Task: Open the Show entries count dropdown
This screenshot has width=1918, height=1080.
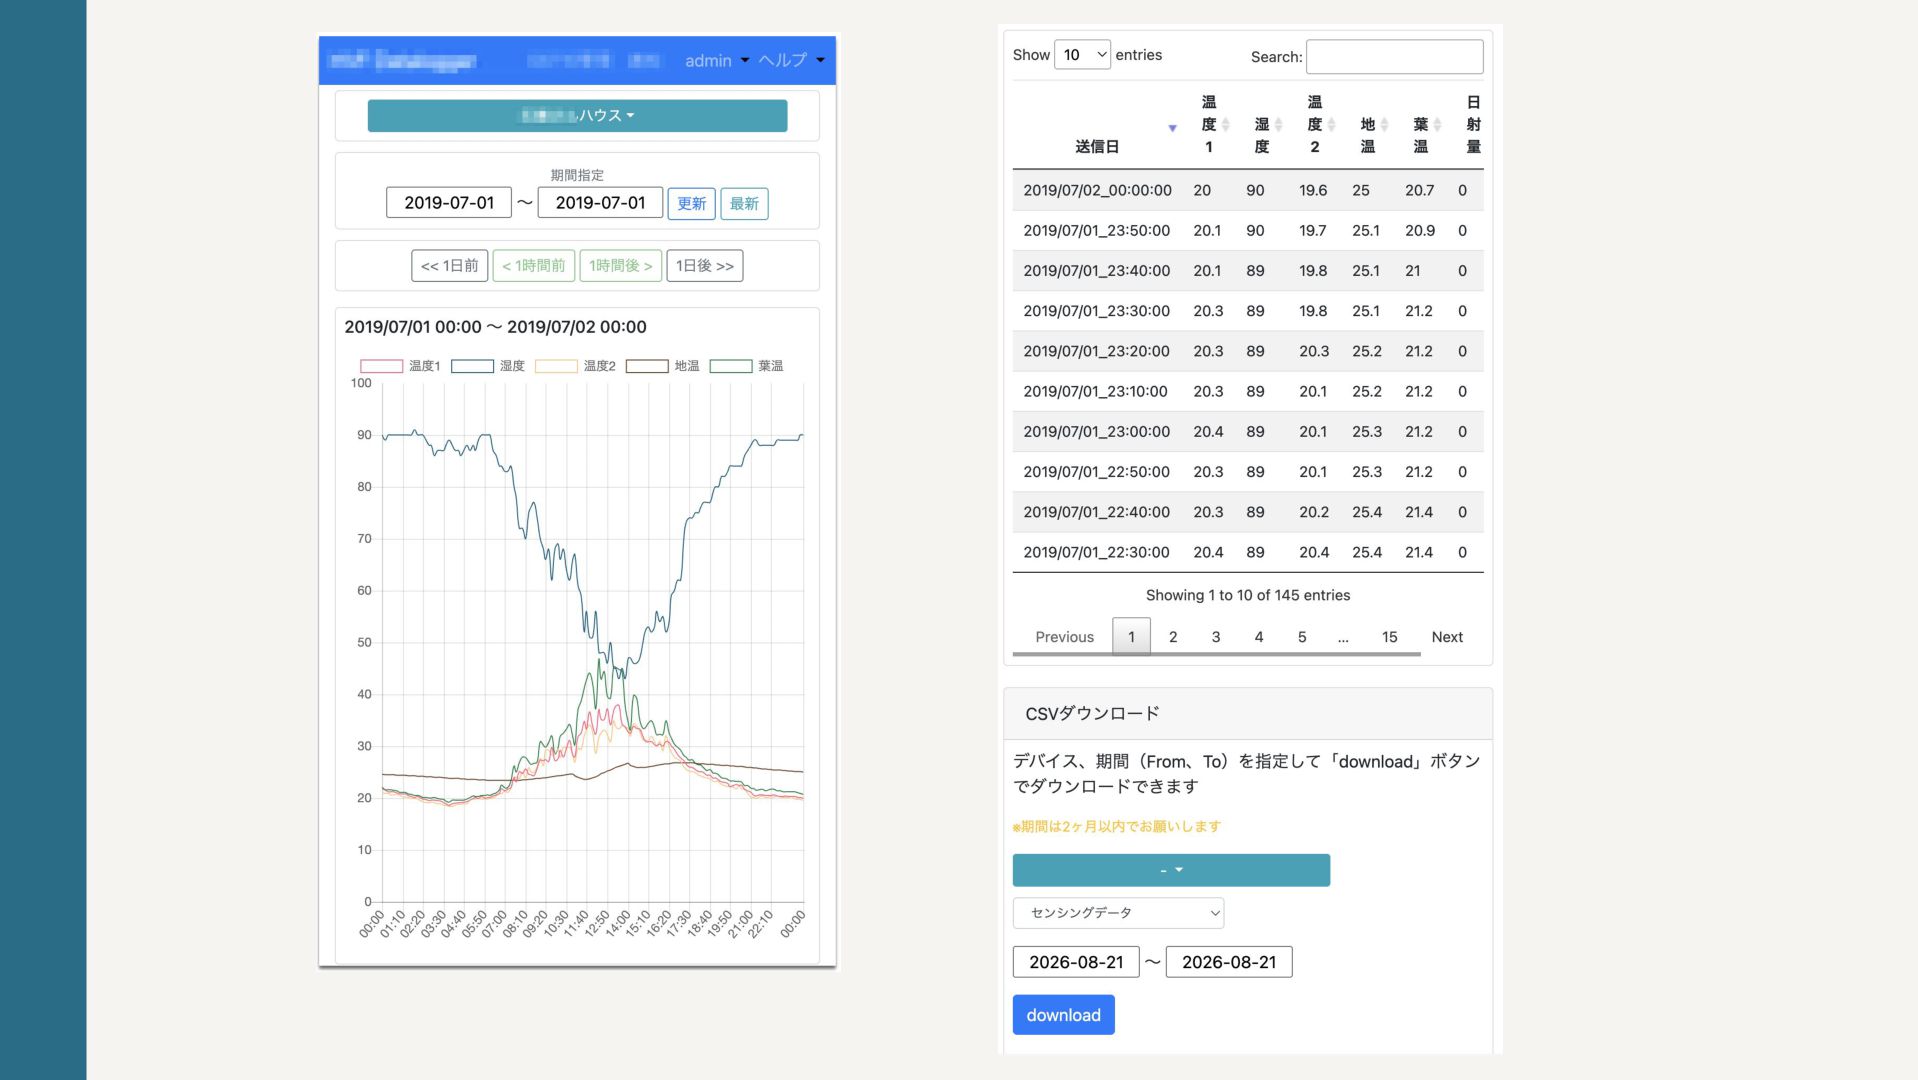Action: coord(1082,55)
